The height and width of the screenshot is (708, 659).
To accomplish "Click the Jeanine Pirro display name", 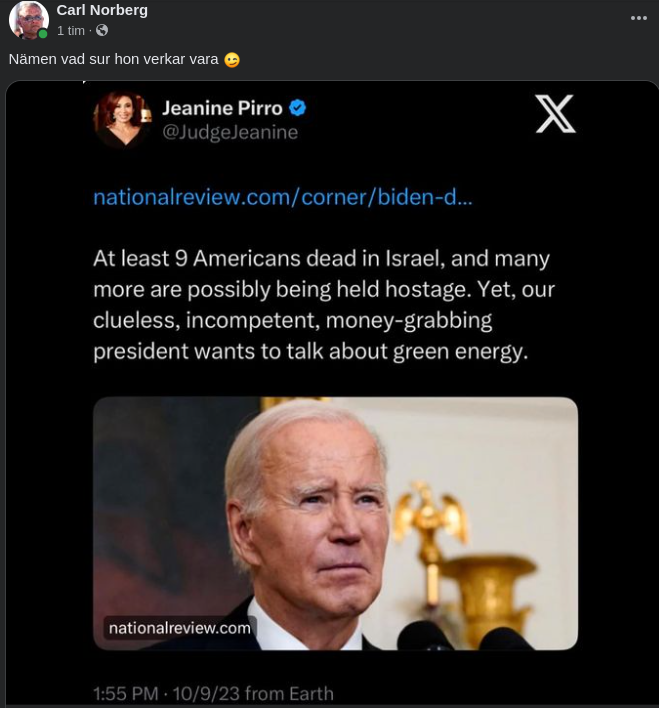I will pos(222,108).
